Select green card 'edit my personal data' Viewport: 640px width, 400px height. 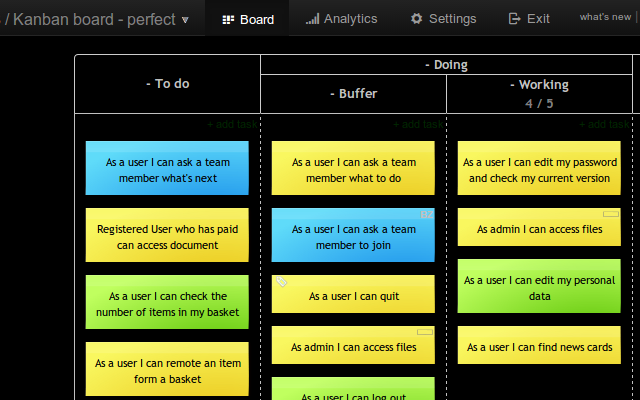click(539, 286)
